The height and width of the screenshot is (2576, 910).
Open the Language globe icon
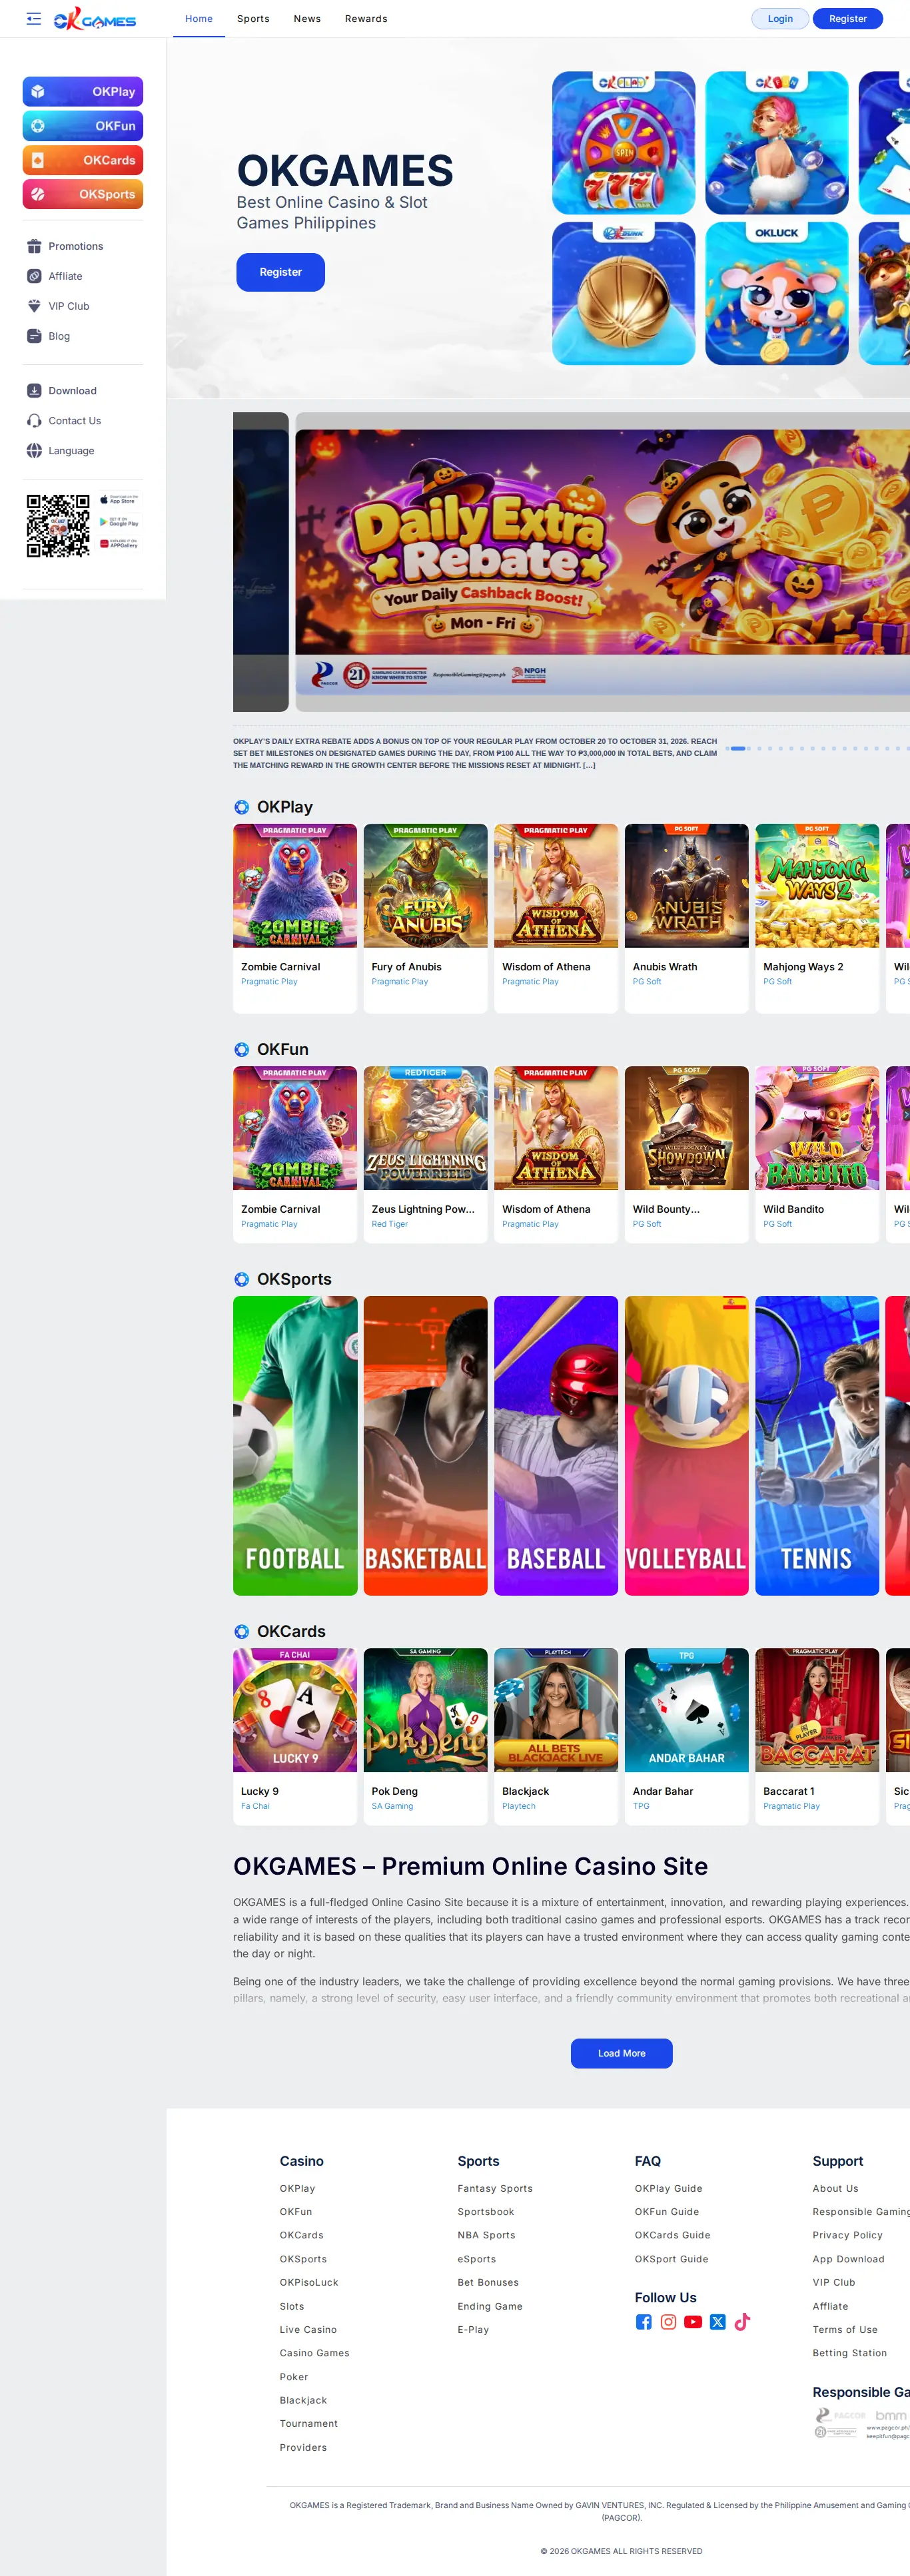pyautogui.click(x=34, y=451)
